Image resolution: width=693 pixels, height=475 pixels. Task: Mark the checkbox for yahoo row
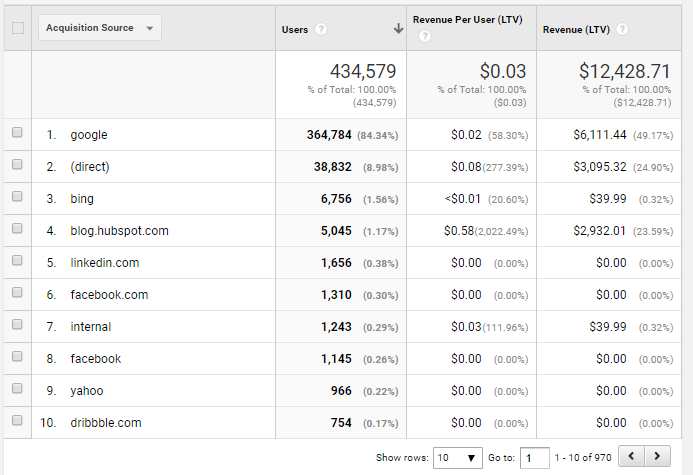point(17,390)
